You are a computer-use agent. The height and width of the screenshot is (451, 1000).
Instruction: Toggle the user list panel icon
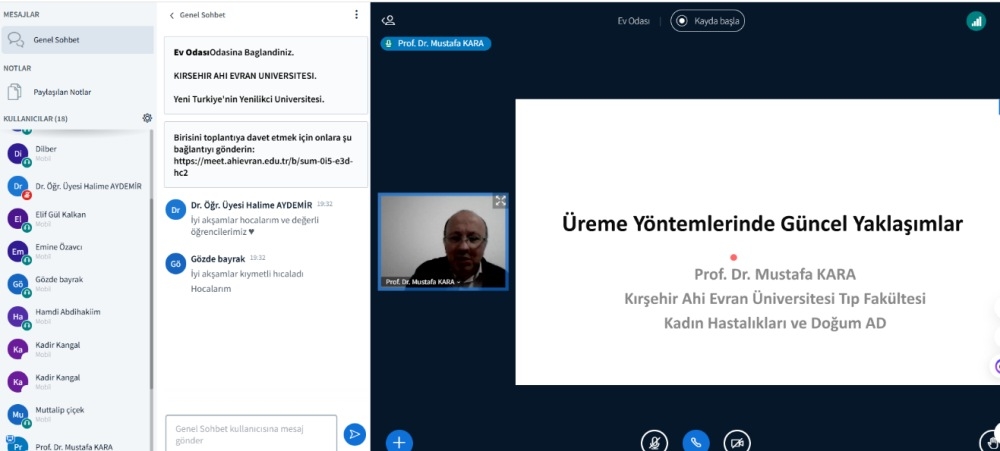point(389,20)
